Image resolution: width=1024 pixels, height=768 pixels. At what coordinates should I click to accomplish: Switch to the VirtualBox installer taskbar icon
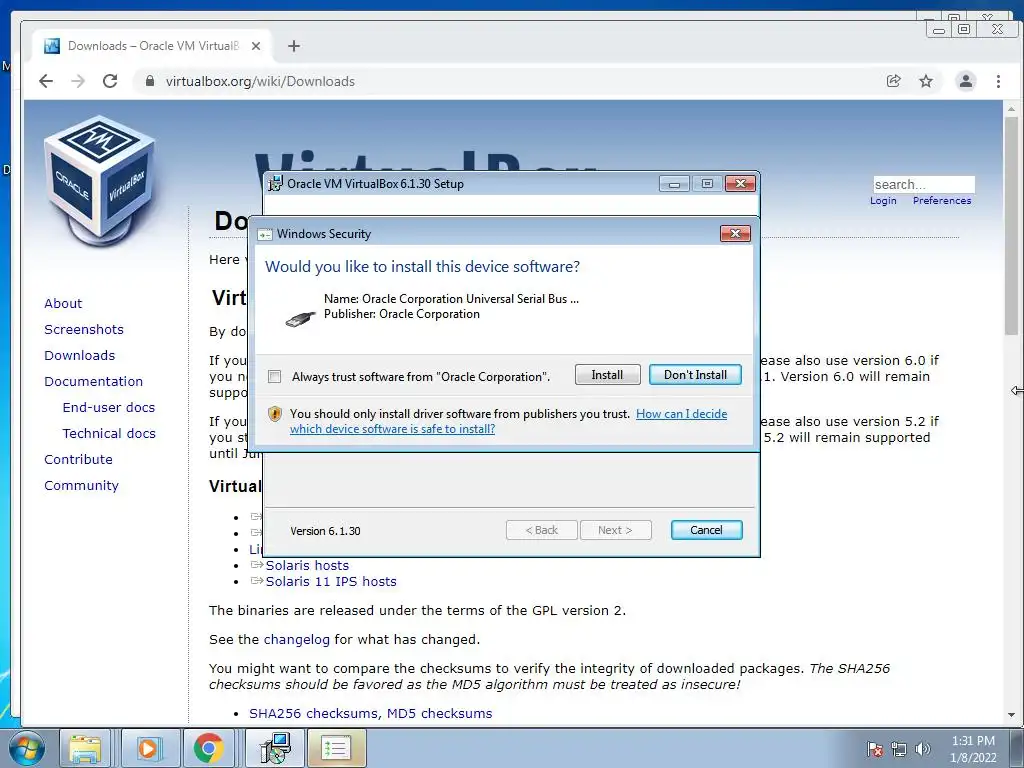(x=274, y=748)
